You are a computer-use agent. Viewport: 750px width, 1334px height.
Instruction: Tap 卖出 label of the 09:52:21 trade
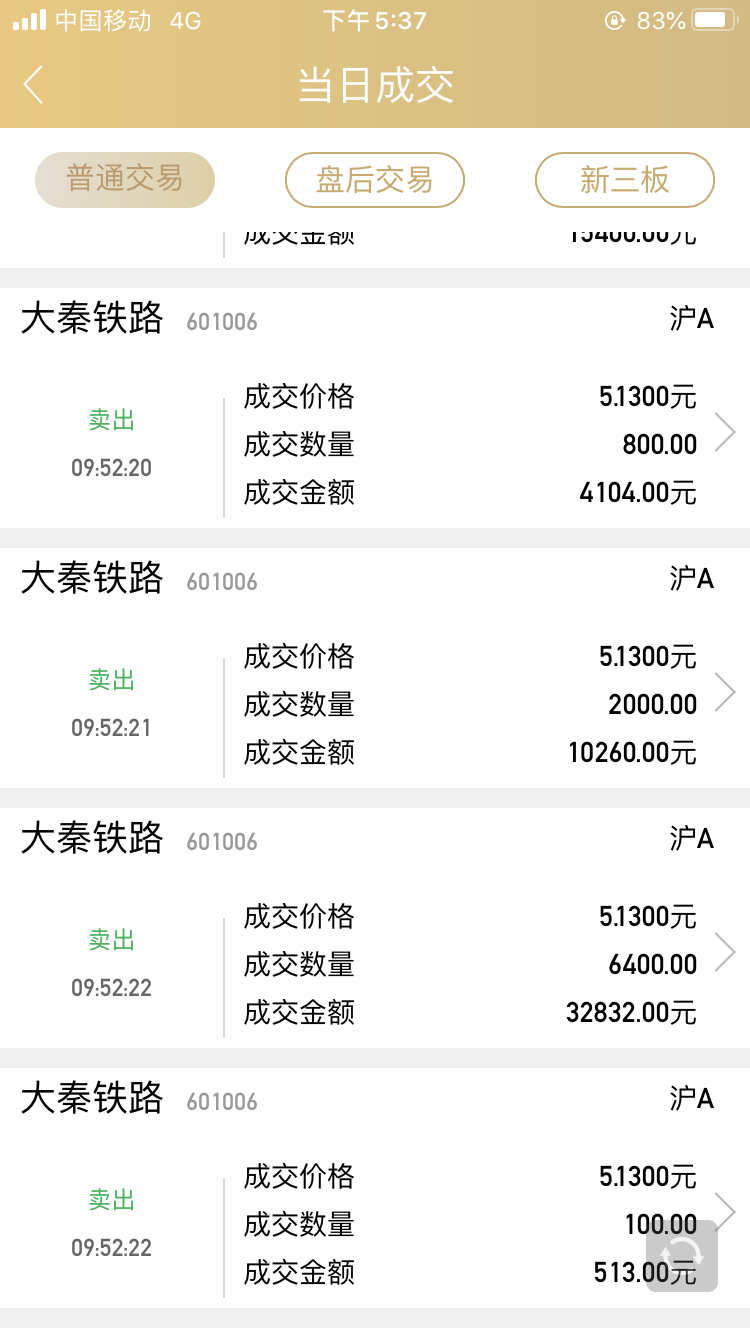112,681
